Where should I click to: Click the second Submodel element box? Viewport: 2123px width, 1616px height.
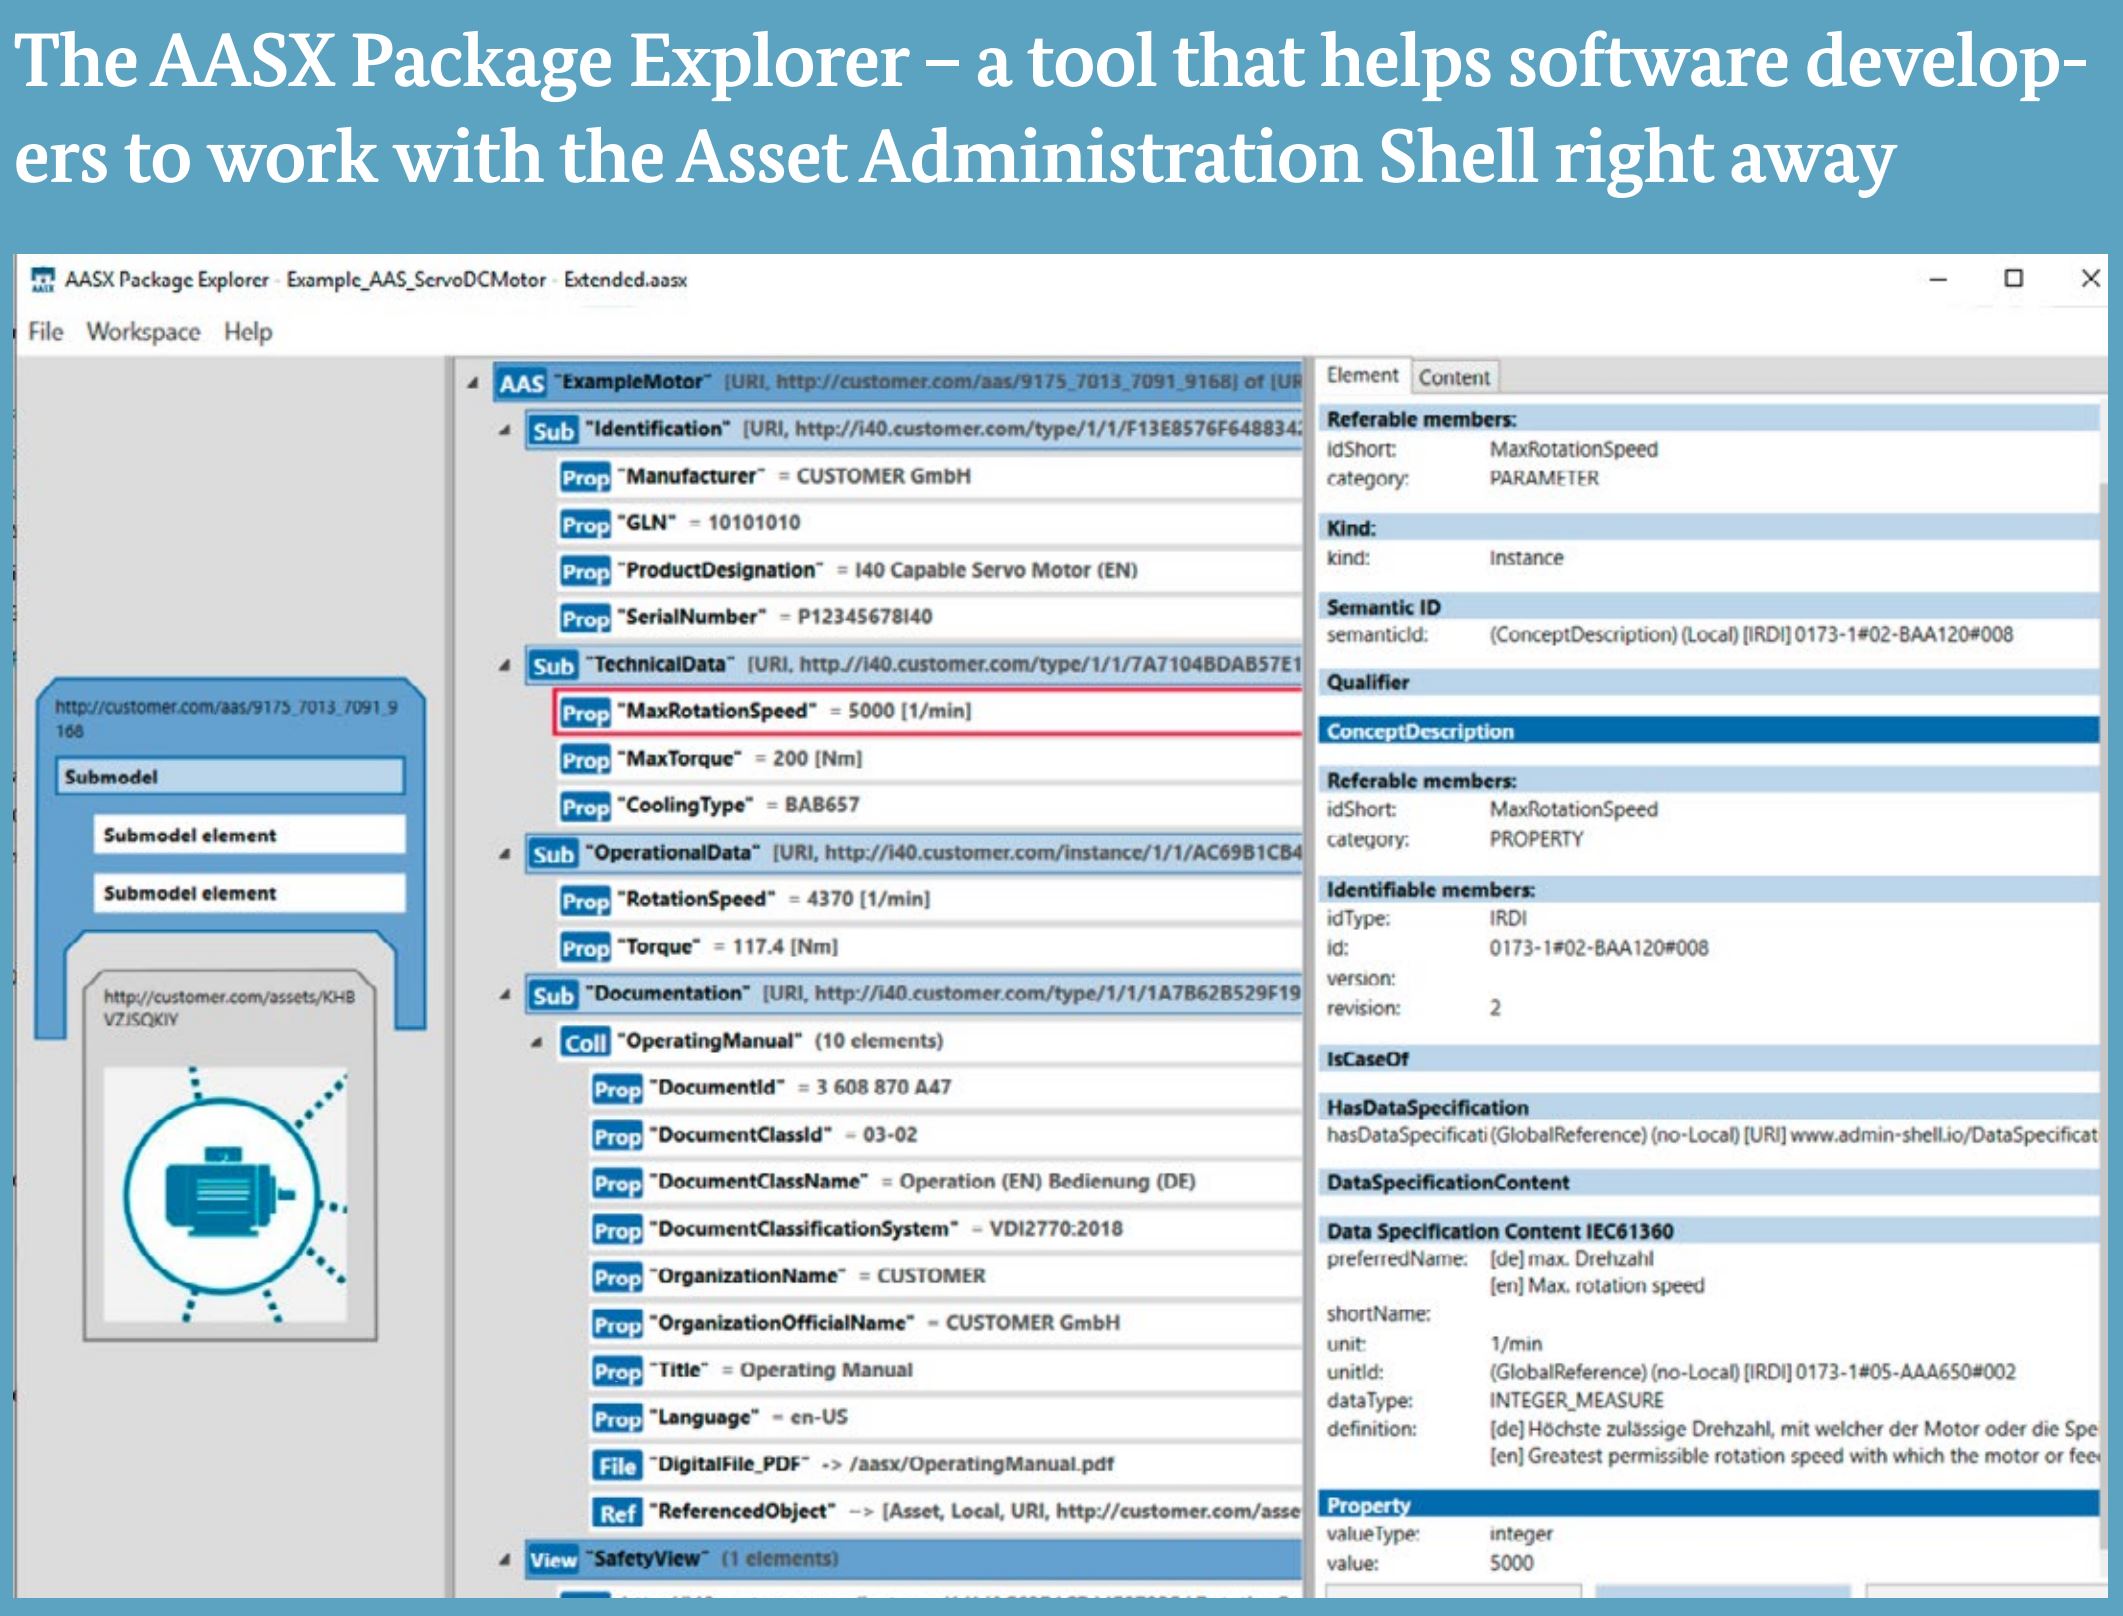coord(250,893)
